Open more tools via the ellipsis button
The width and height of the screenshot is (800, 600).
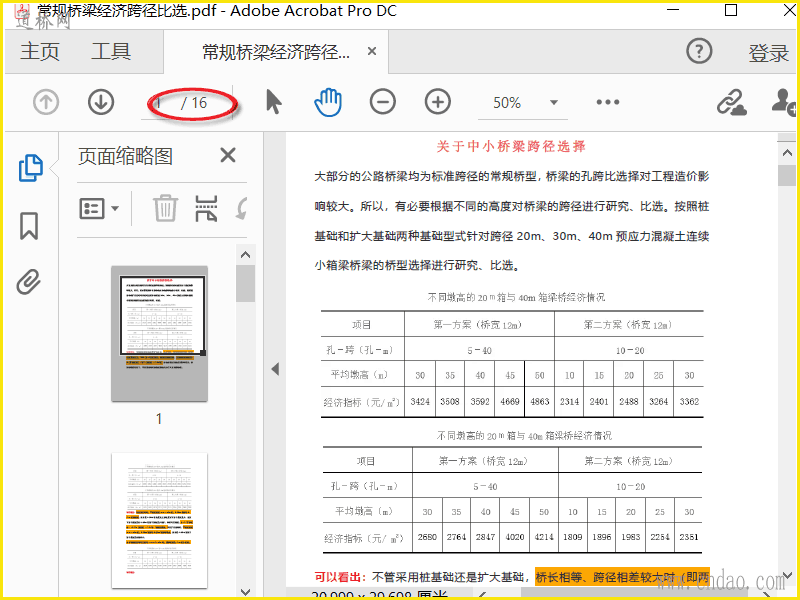pyautogui.click(x=608, y=102)
